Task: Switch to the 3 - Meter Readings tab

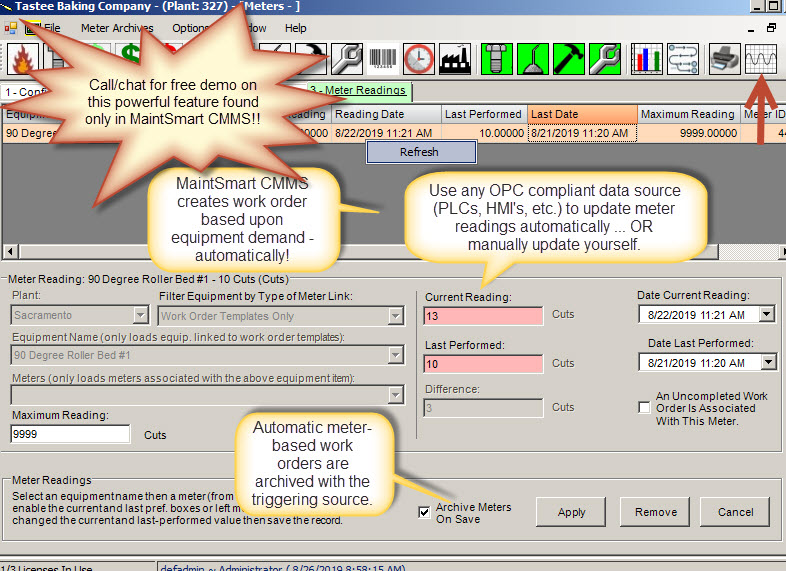Action: coord(358,90)
